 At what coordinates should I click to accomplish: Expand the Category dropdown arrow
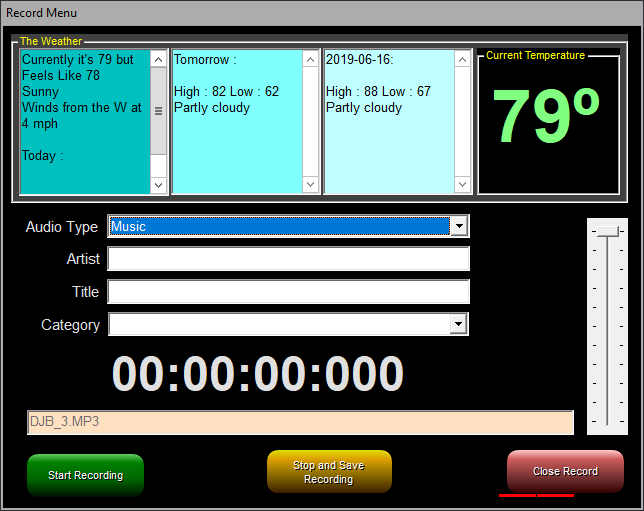coord(458,325)
